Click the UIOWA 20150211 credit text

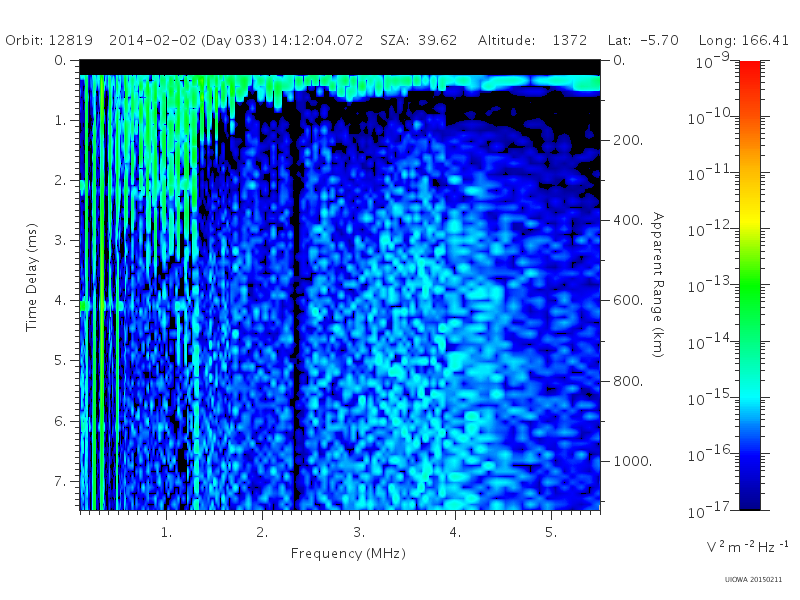click(753, 579)
